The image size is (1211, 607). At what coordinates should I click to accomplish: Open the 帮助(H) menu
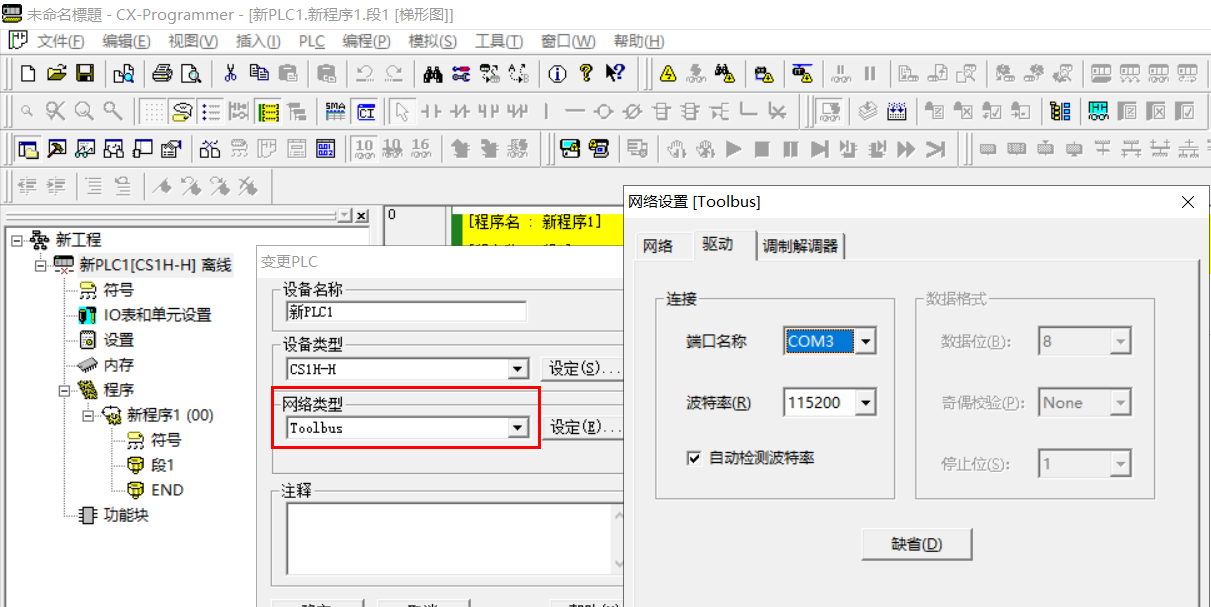coord(639,41)
